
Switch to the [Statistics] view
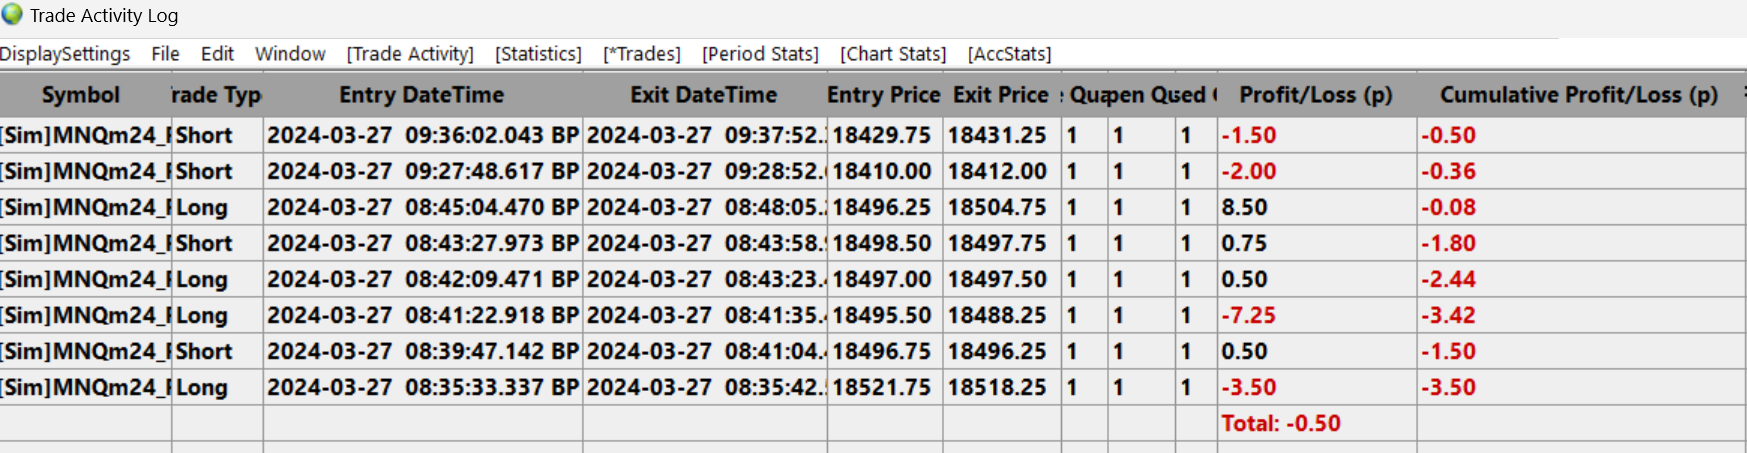click(x=538, y=54)
